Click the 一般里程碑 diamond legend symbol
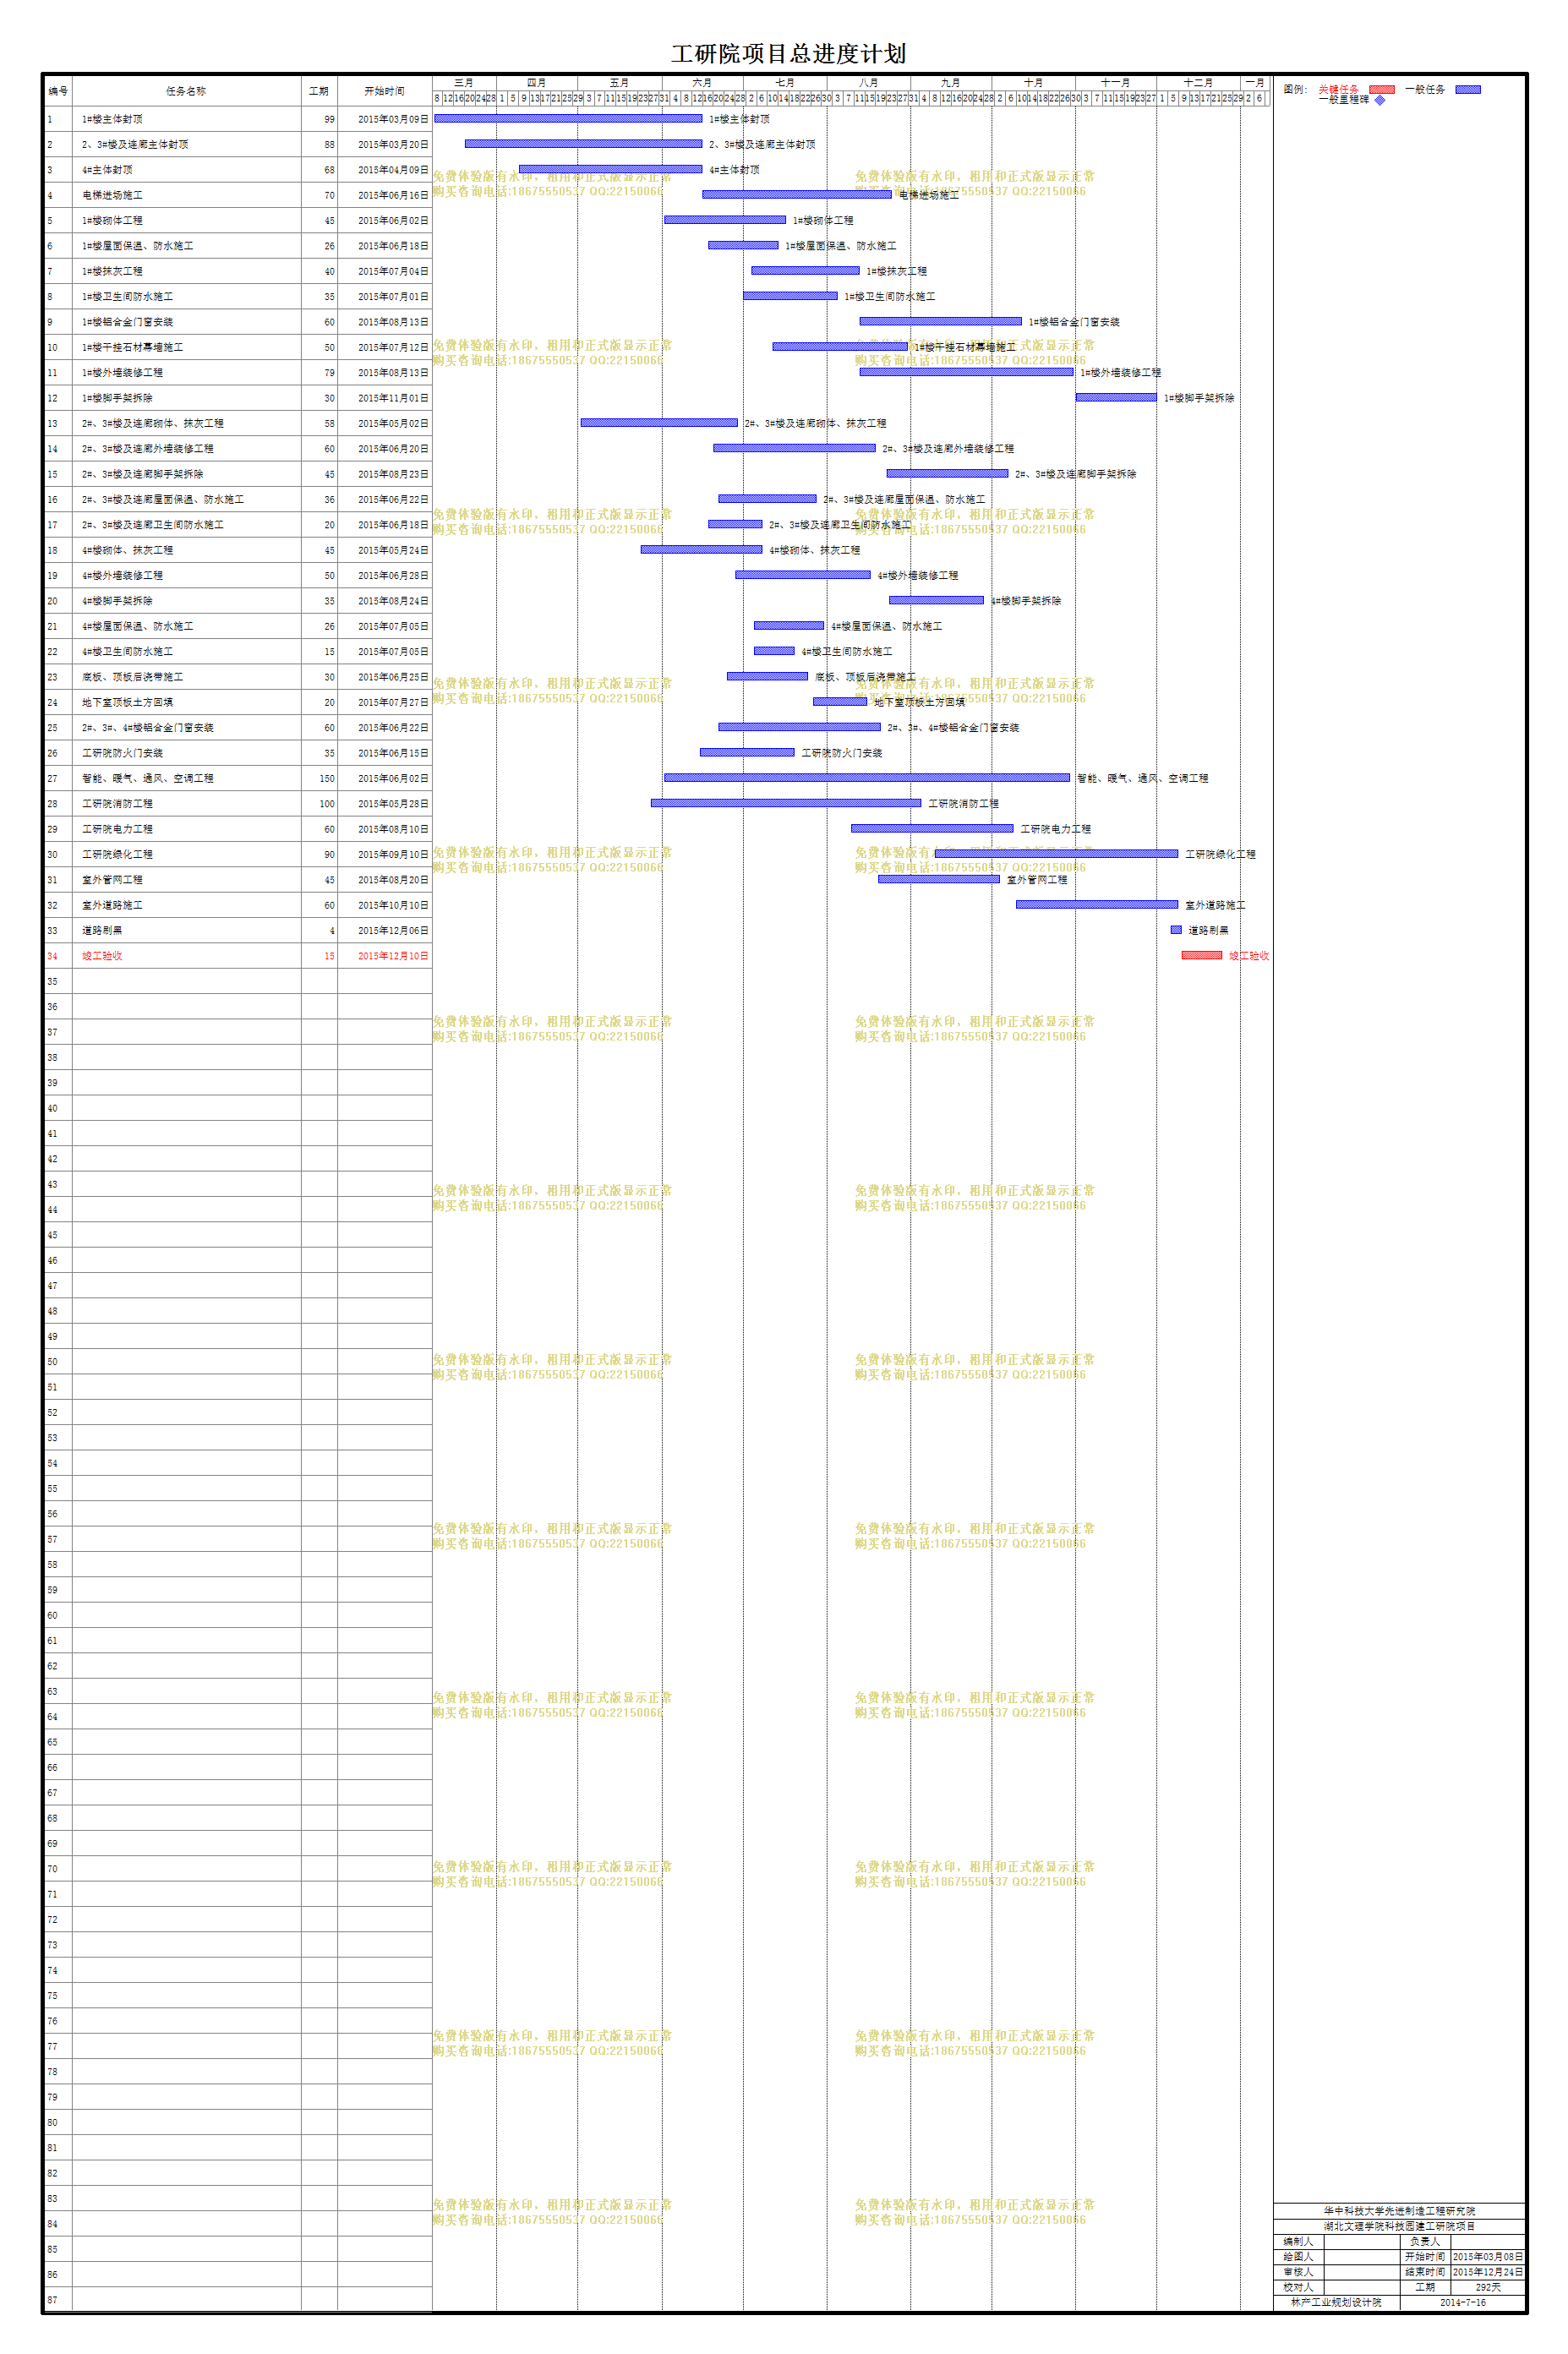Screen dimensions: 1568x2354 click(x=1380, y=100)
